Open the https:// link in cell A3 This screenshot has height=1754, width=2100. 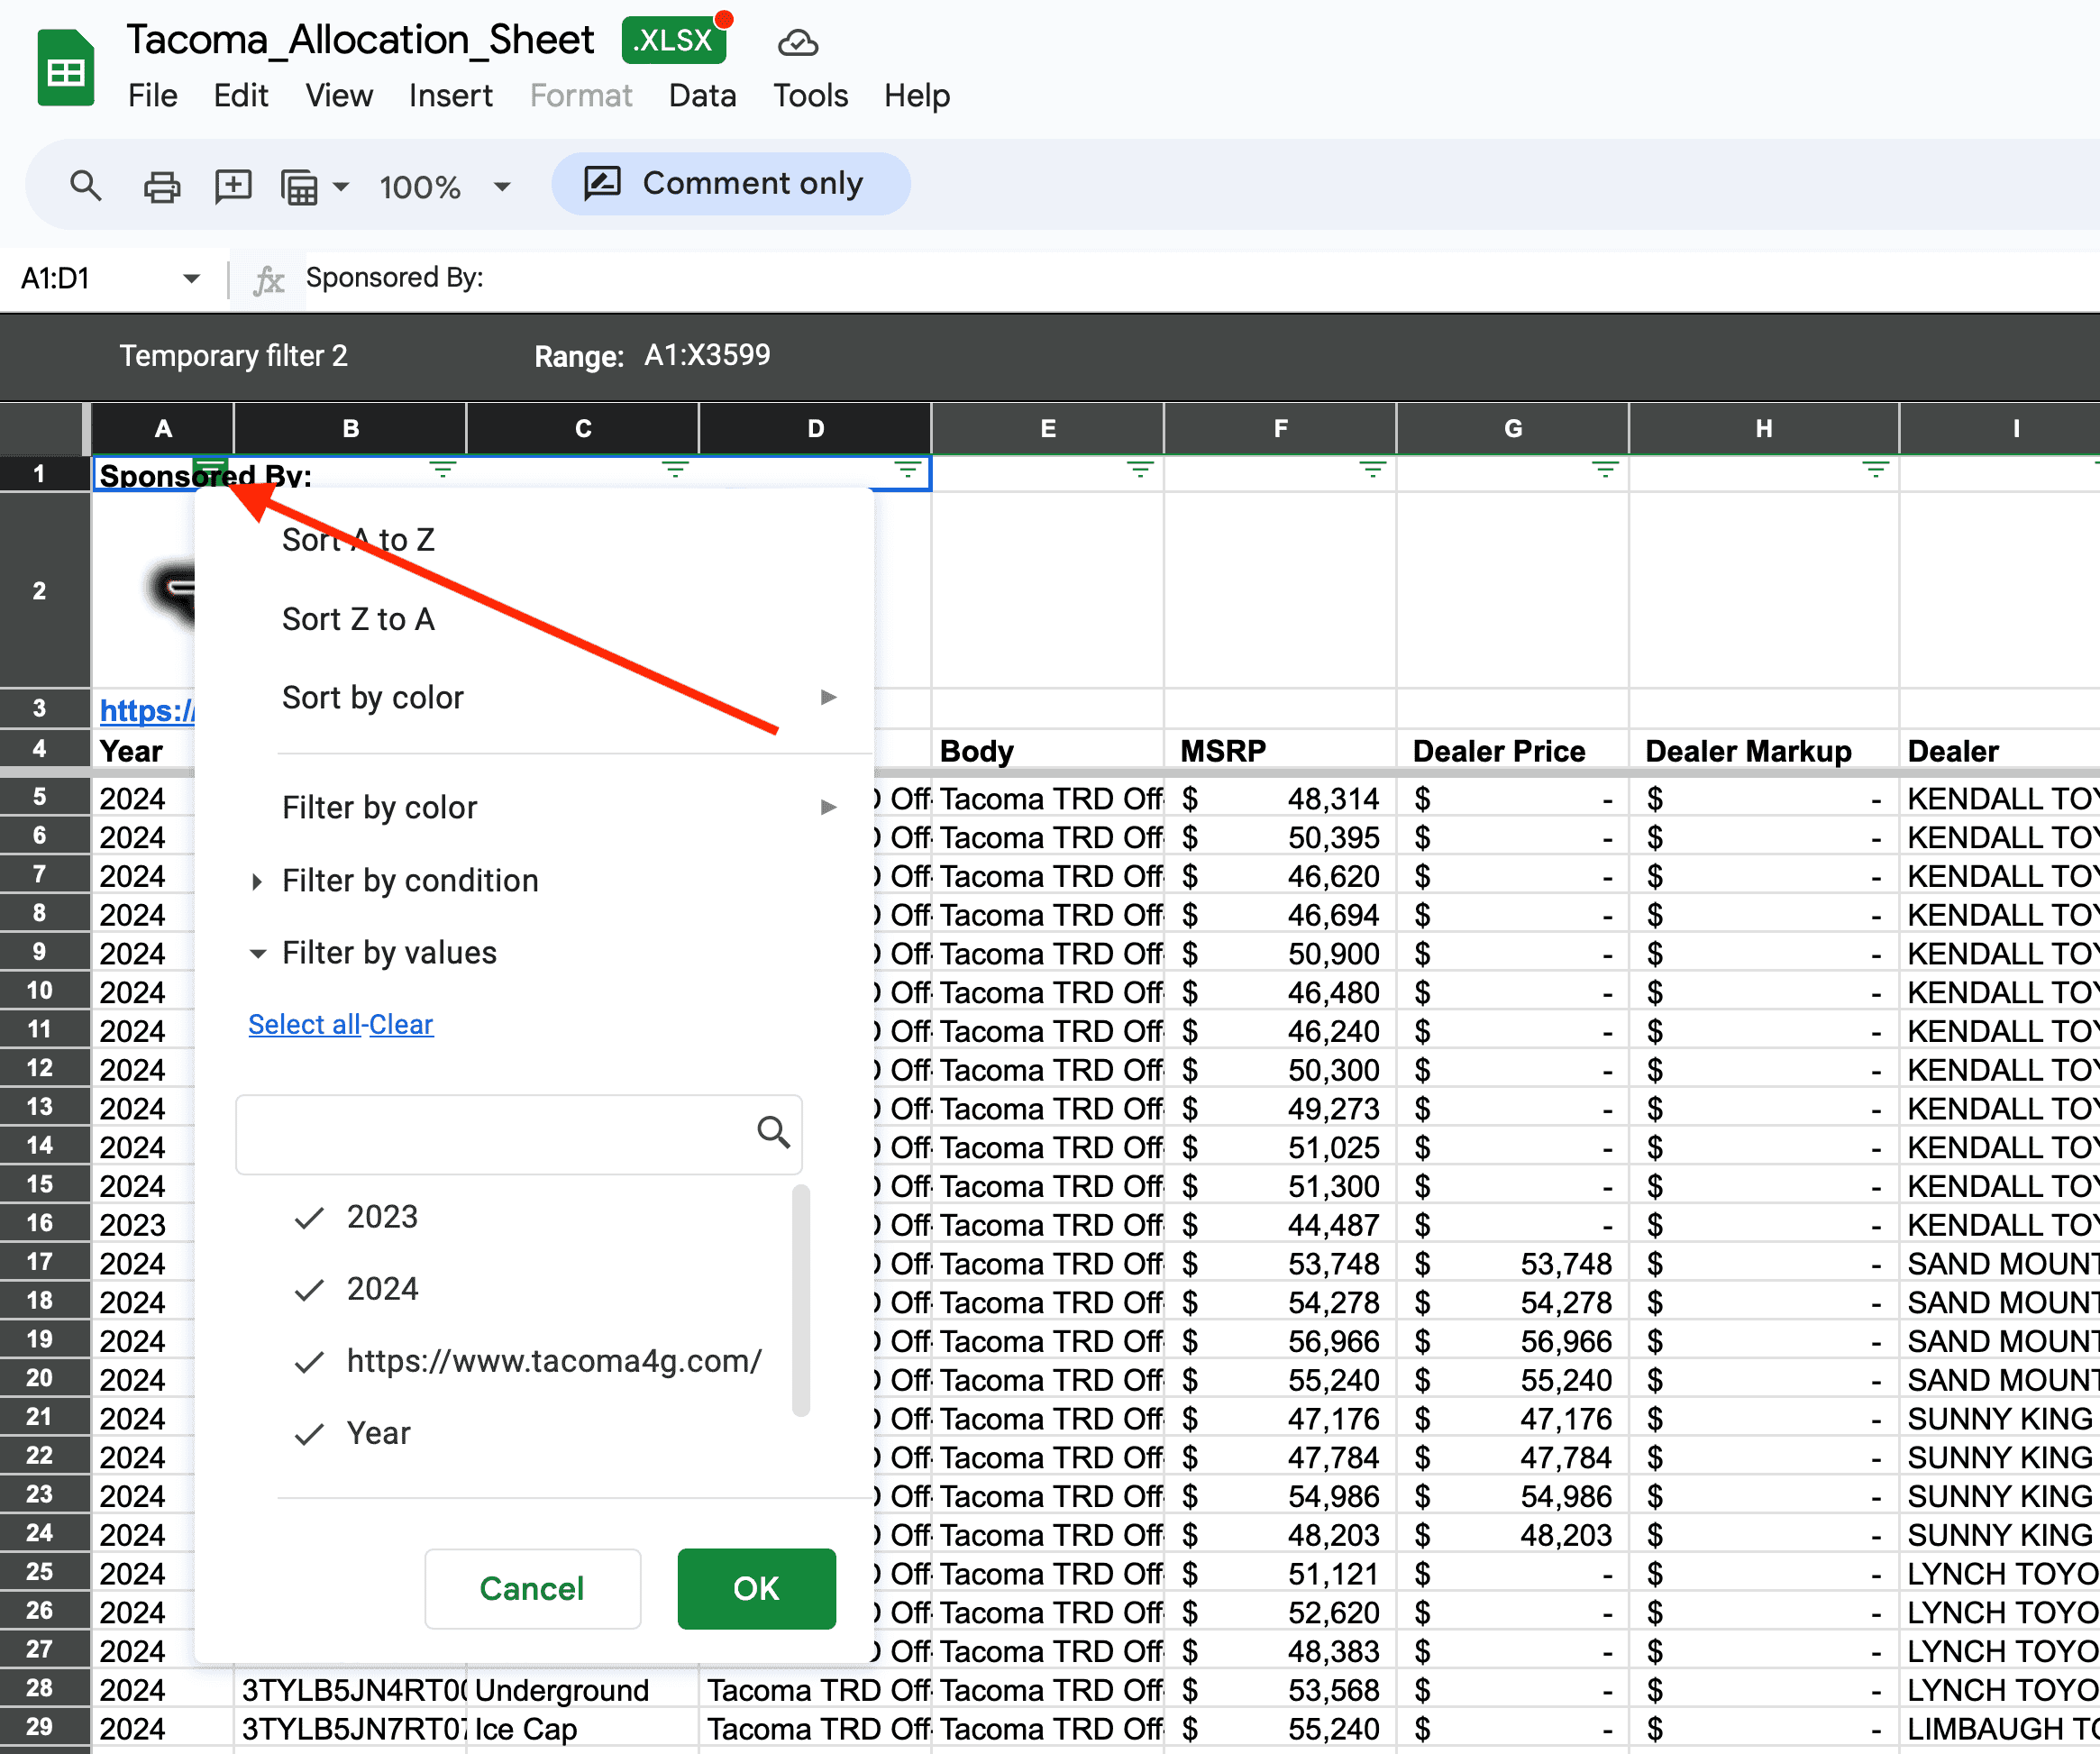click(x=148, y=711)
